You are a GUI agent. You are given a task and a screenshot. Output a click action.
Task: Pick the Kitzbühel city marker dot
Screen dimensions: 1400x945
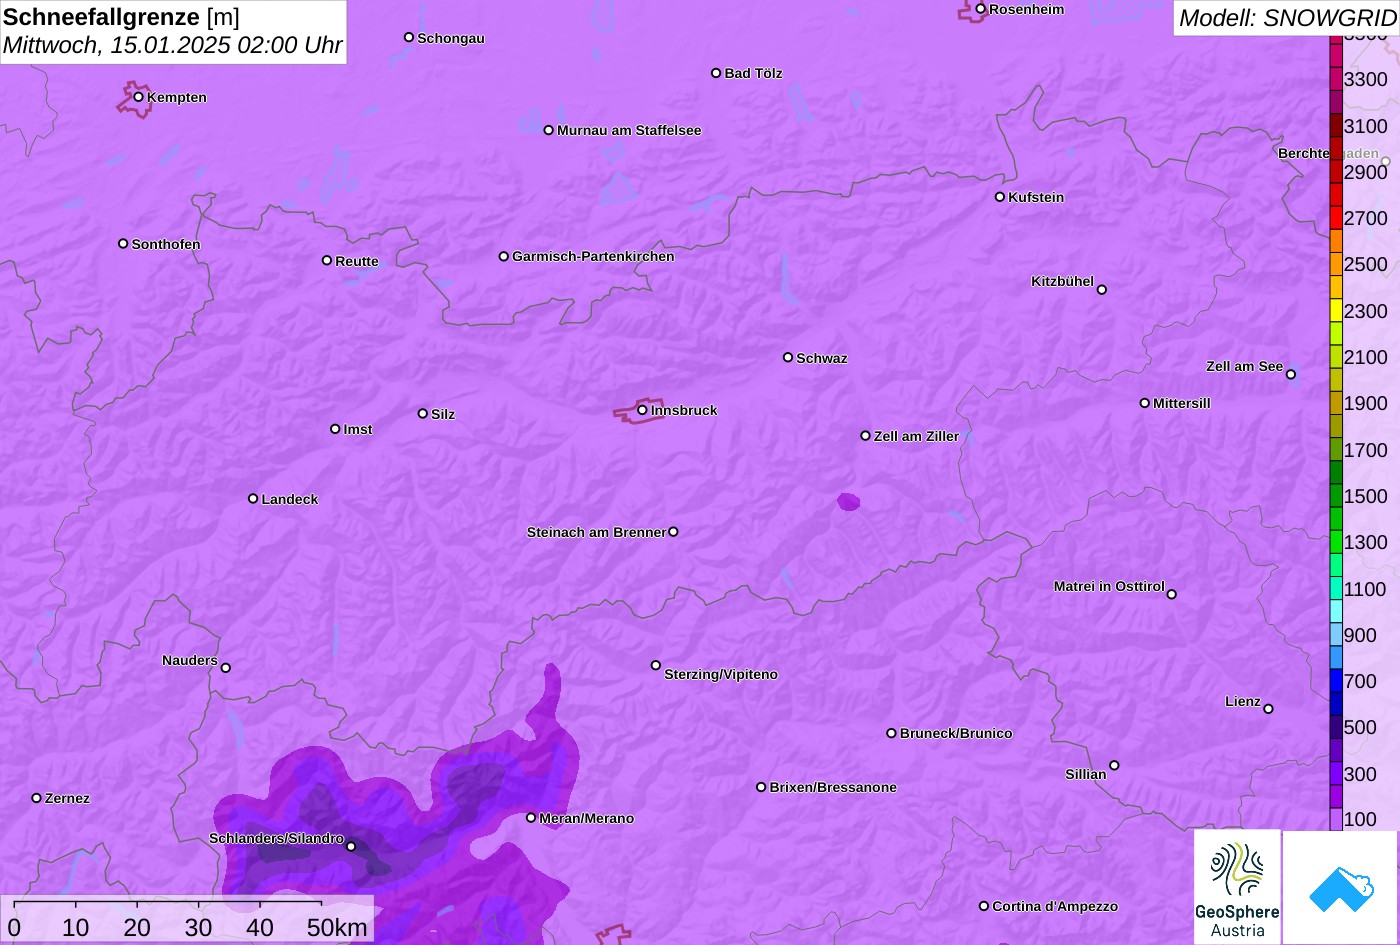(x=1102, y=290)
